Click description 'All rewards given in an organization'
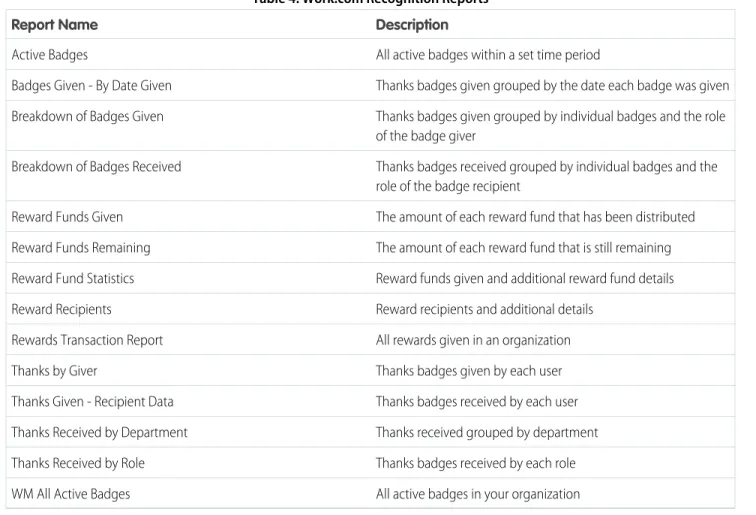Image resolution: width=756 pixels, height=515 pixels. pyautogui.click(x=473, y=340)
